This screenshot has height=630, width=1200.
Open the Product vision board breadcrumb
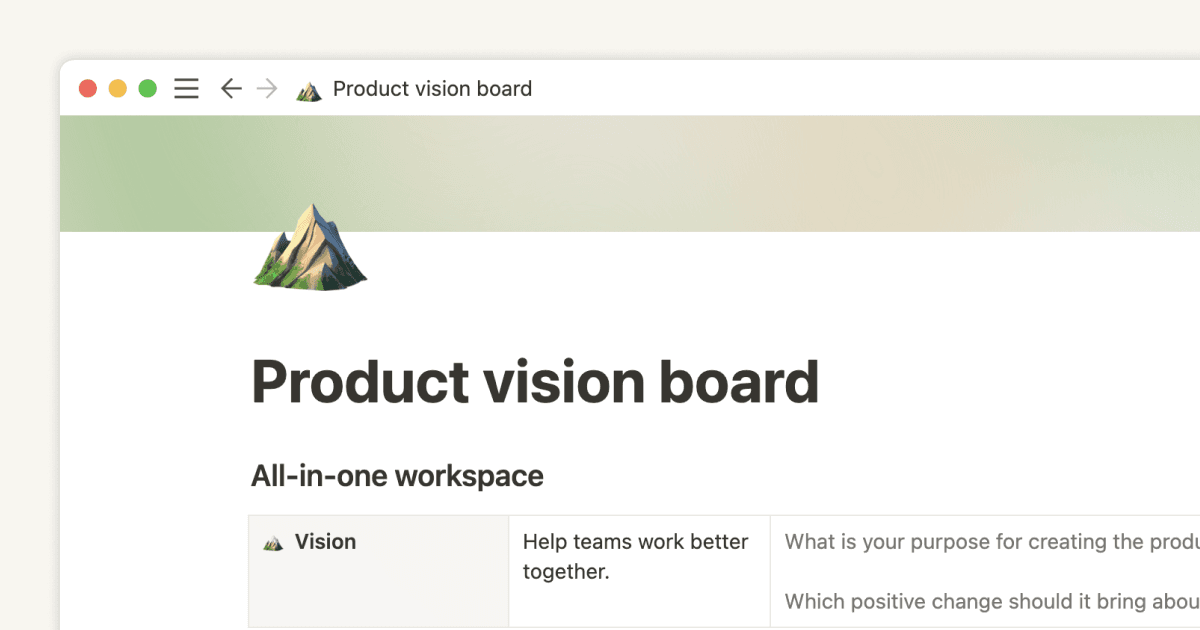point(432,88)
